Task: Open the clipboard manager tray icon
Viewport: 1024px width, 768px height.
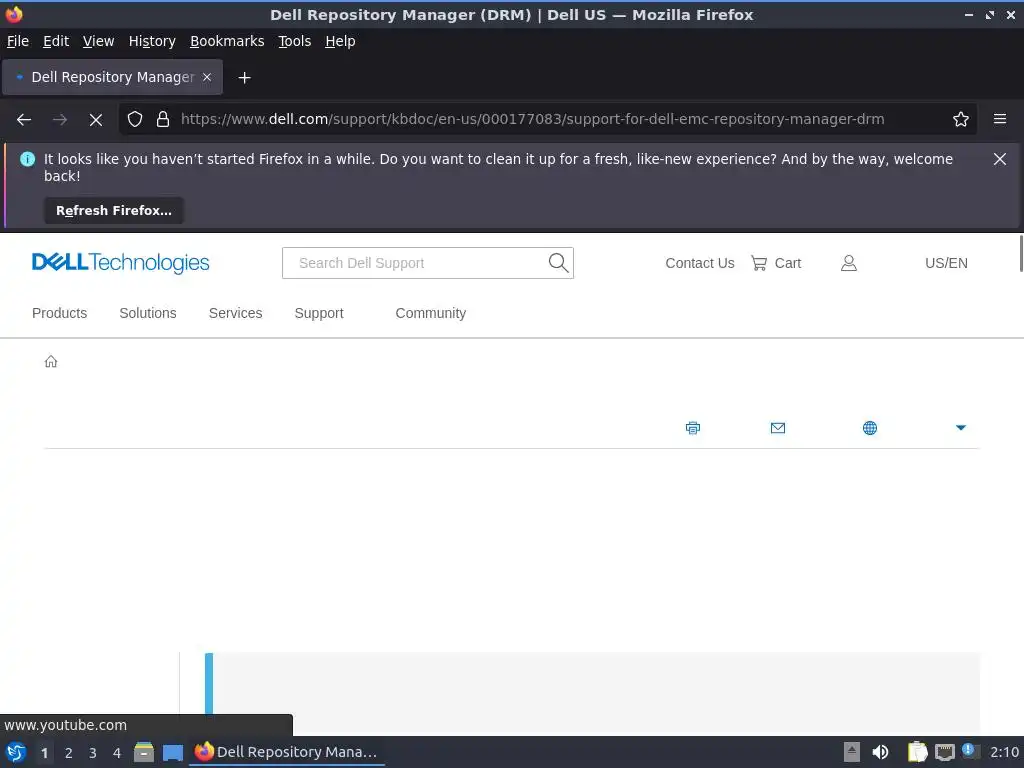Action: 917,752
